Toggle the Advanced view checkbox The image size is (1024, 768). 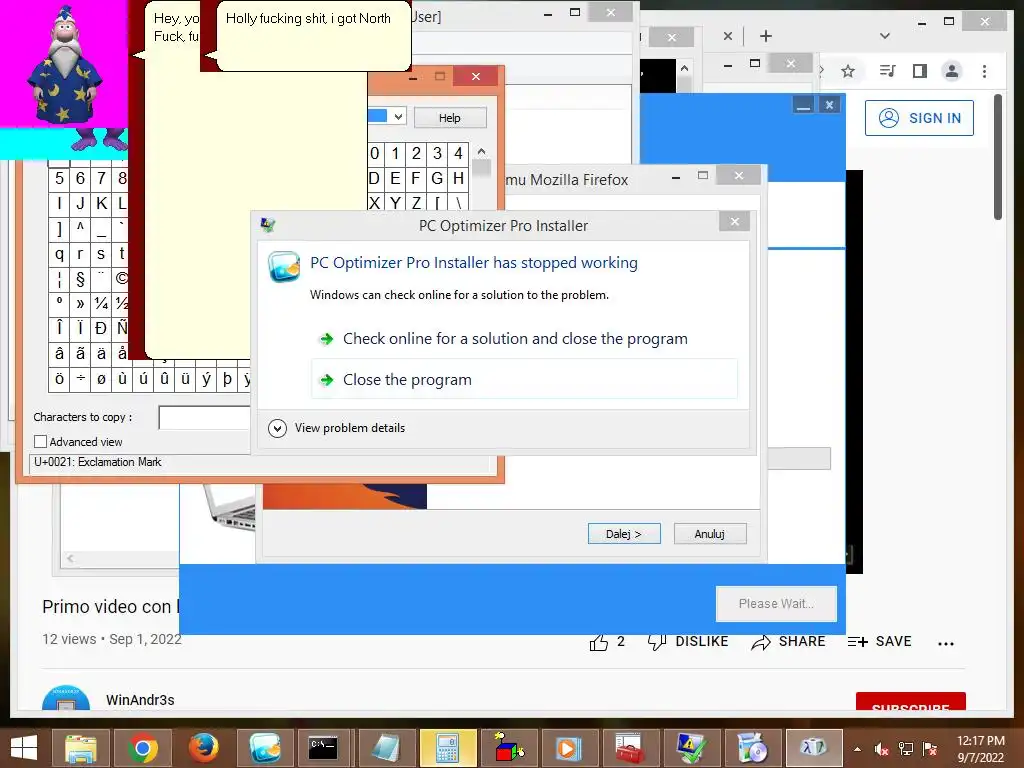tap(40, 442)
